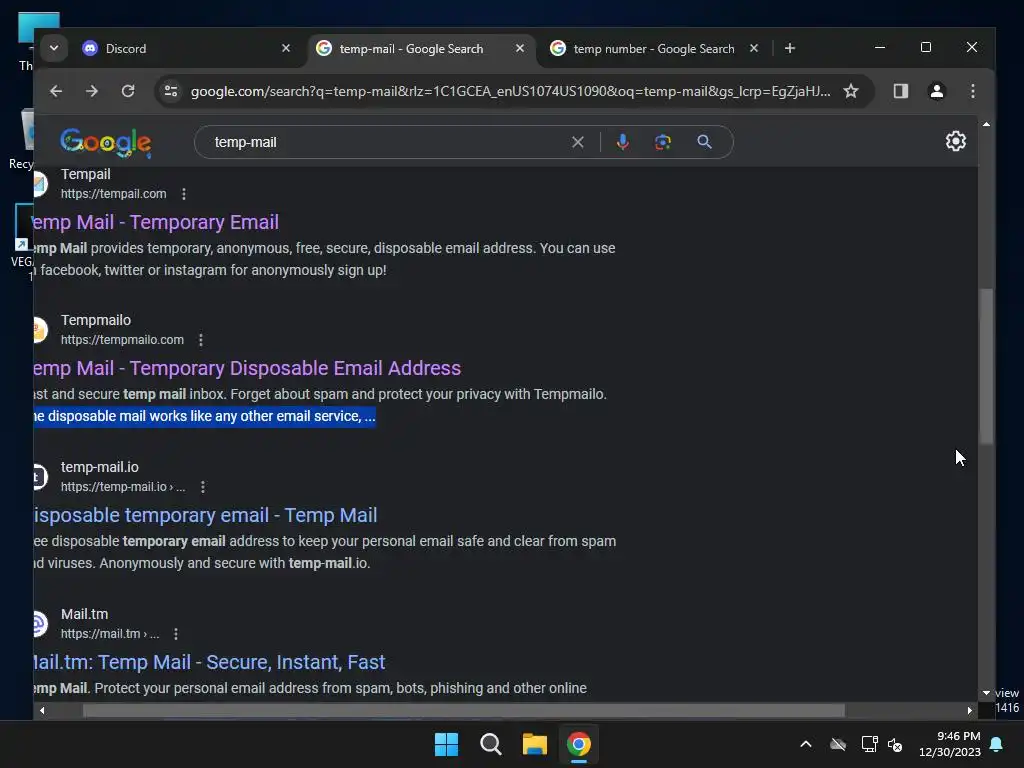Click the scroll-down arrow
This screenshot has height=768, width=1024.
986,693
